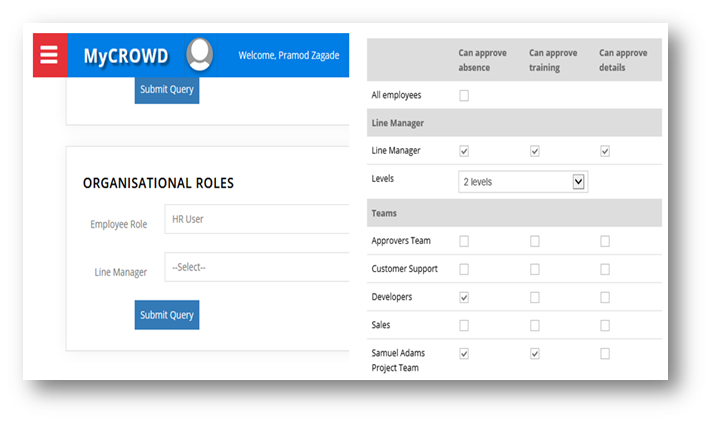Image resolution: width=711 pixels, height=423 pixels.
Task: Check Approvers Team can approve absence
Action: [x=463, y=241]
